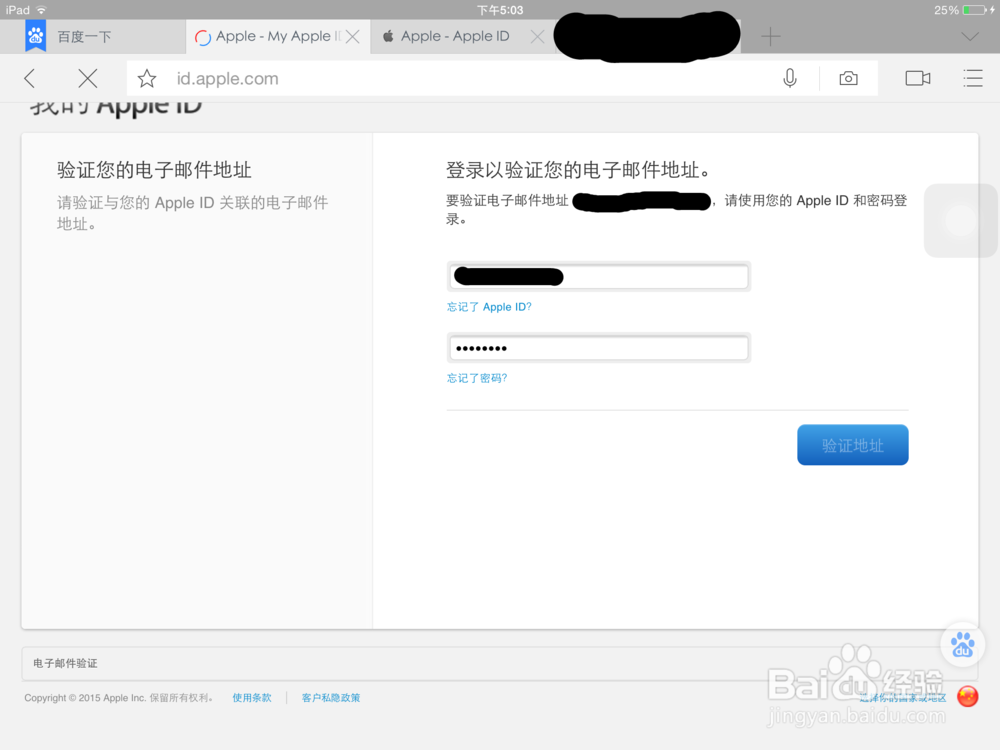This screenshot has width=1000, height=750.
Task: Click the status bar time 下午5:03
Action: tap(500, 10)
